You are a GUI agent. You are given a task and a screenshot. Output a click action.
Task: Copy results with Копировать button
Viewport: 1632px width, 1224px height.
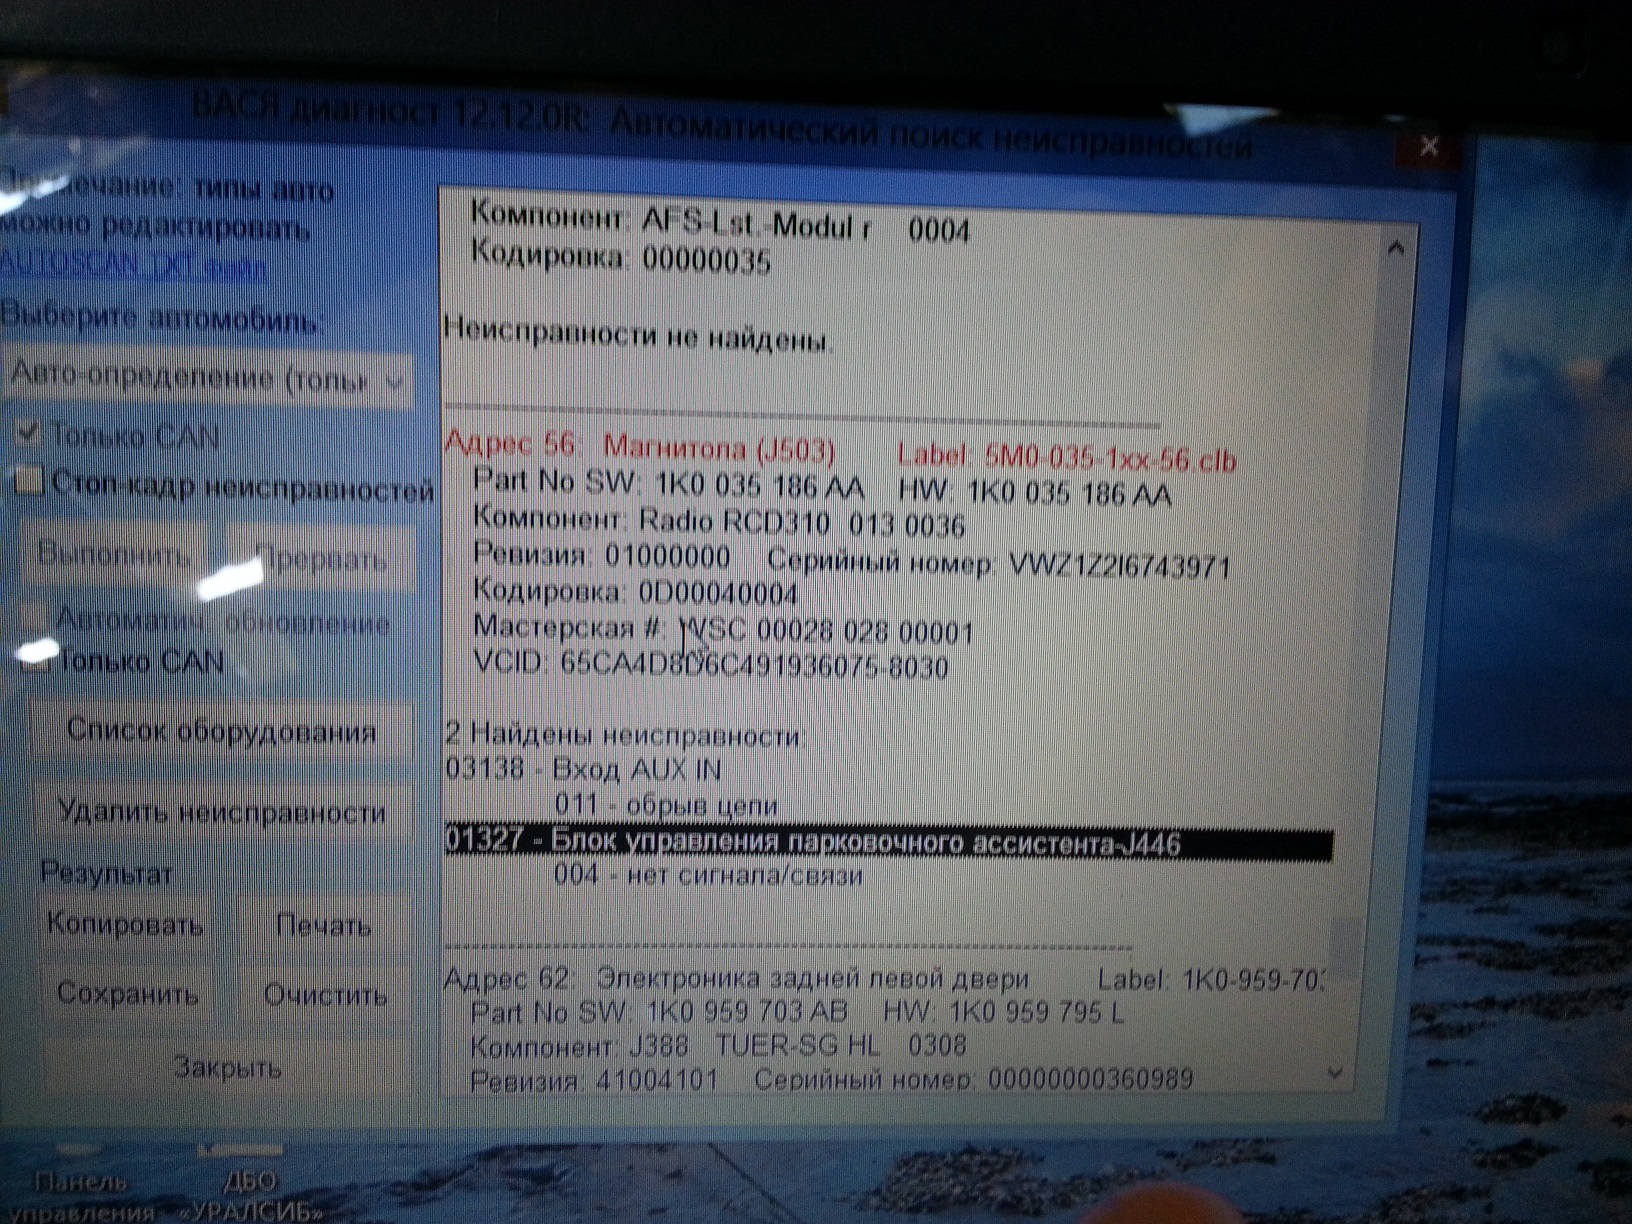(x=125, y=924)
